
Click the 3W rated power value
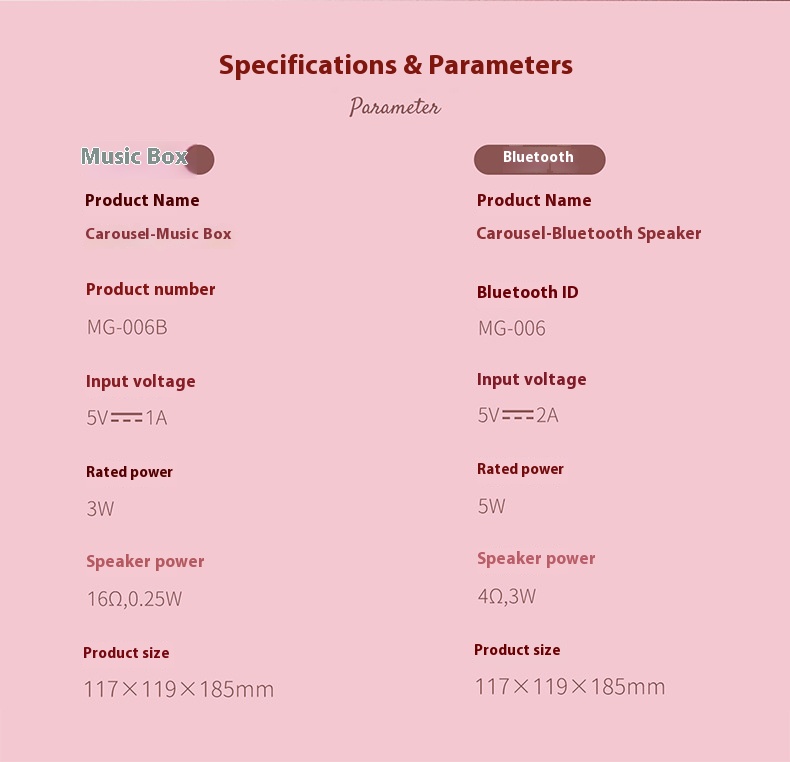click(100, 508)
